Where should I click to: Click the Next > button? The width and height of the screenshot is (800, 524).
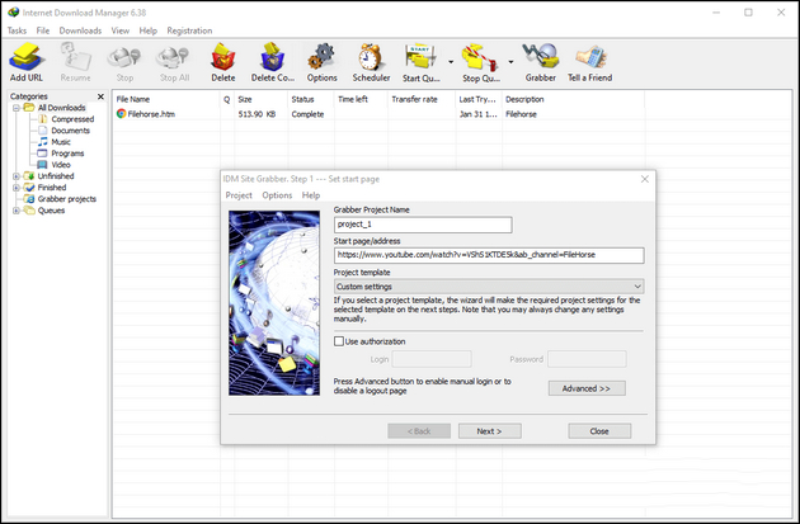[489, 431]
